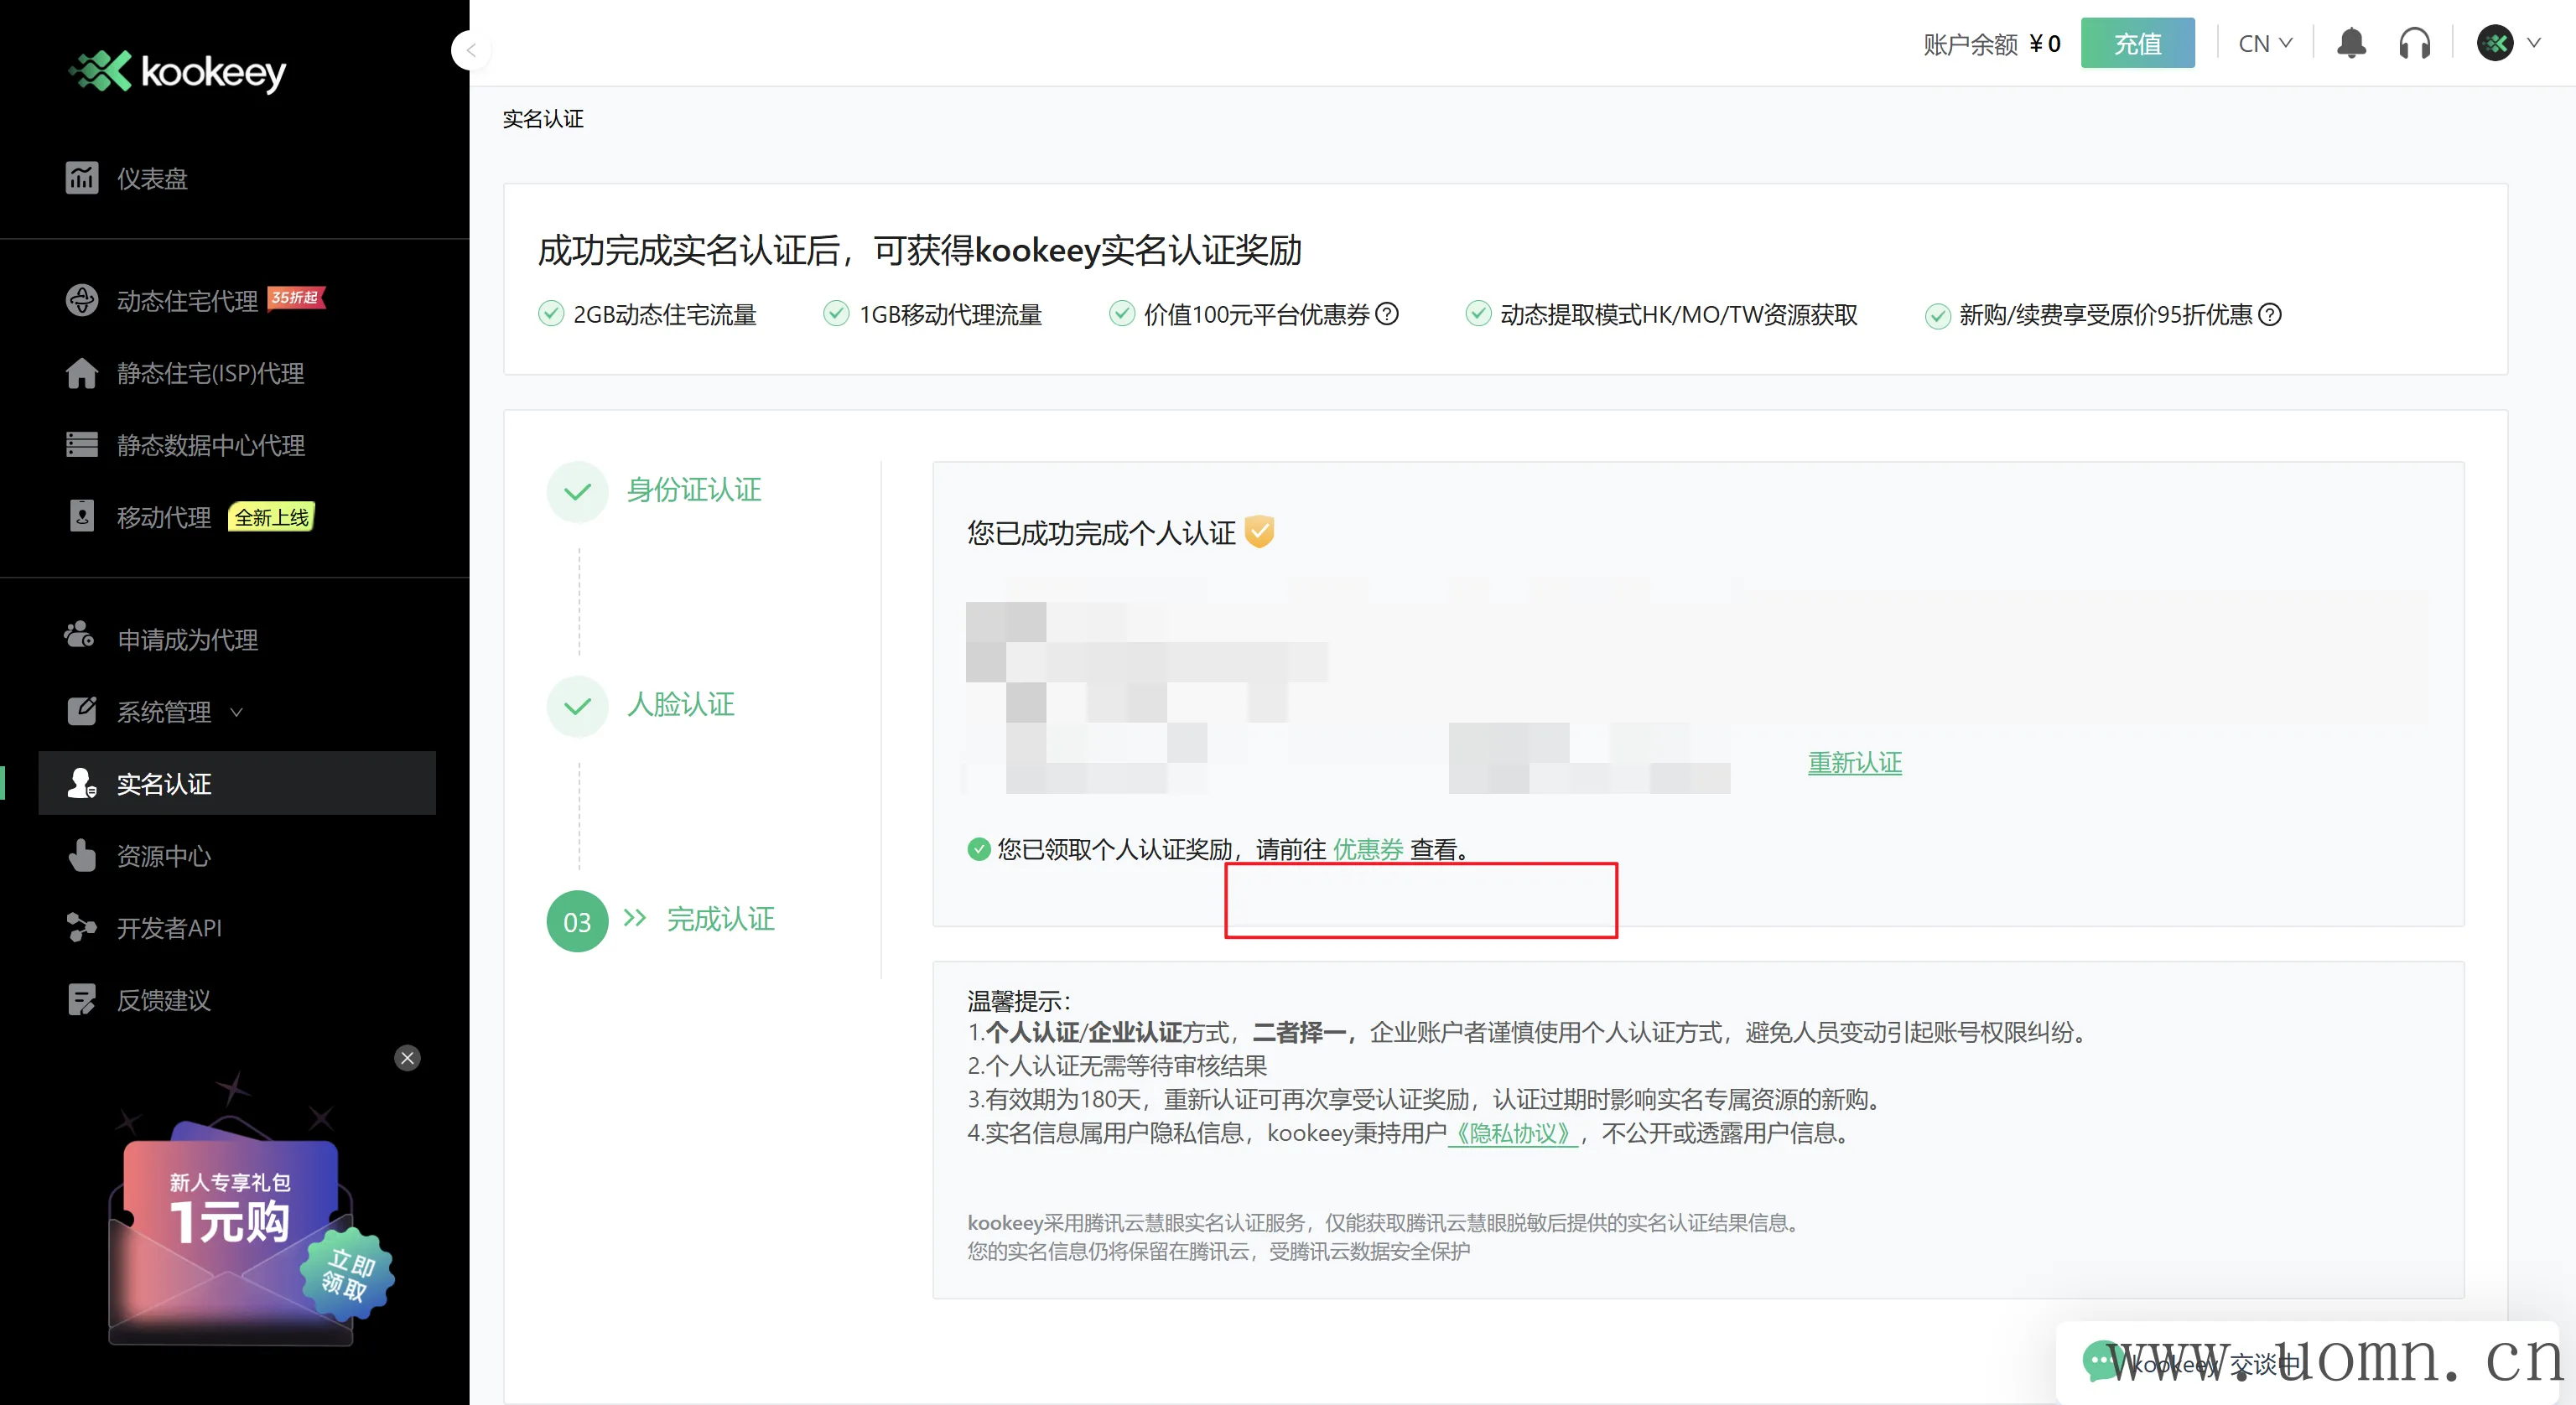Screen dimensions: 2576x1405
Task: Click the 身份证认证 step checkmark
Action: click(577, 491)
